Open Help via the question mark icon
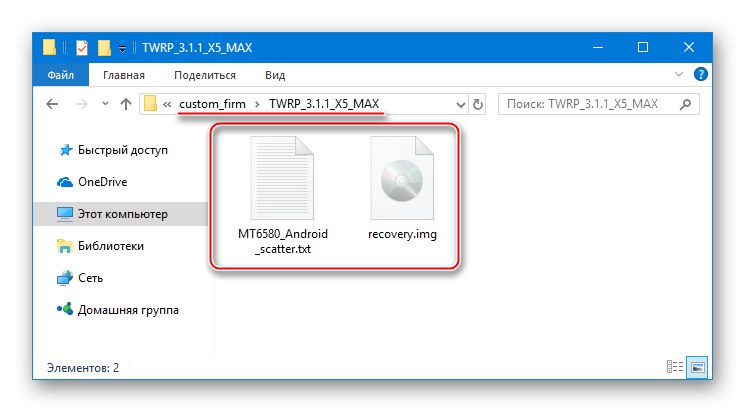Viewport: 745px width, 412px height. [x=700, y=74]
